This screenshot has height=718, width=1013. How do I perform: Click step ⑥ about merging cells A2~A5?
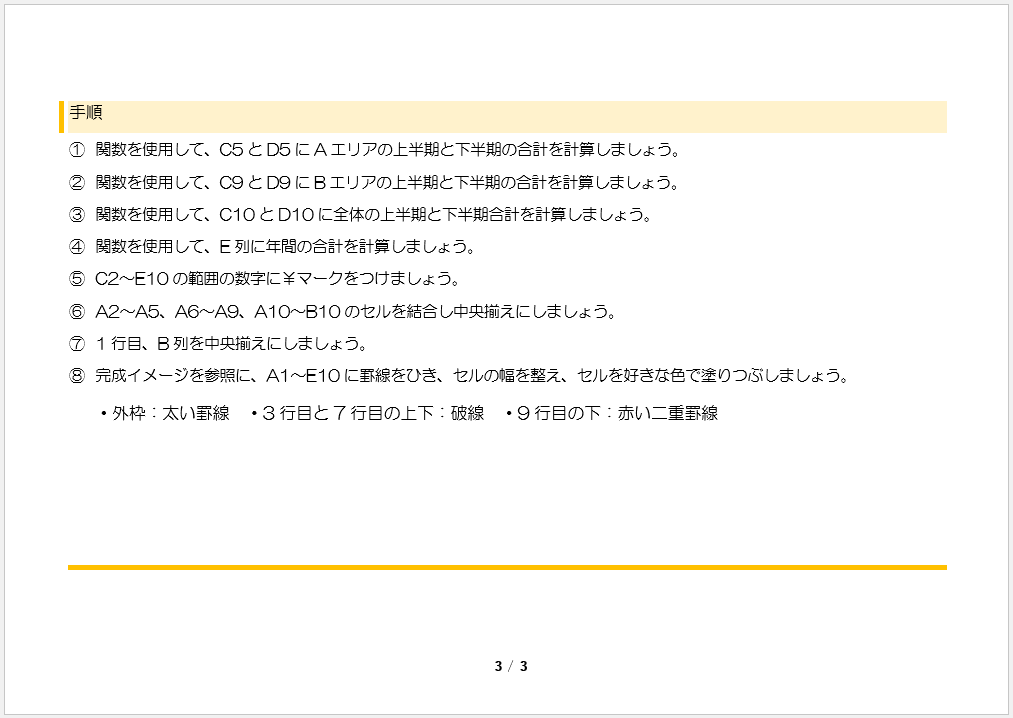(343, 311)
